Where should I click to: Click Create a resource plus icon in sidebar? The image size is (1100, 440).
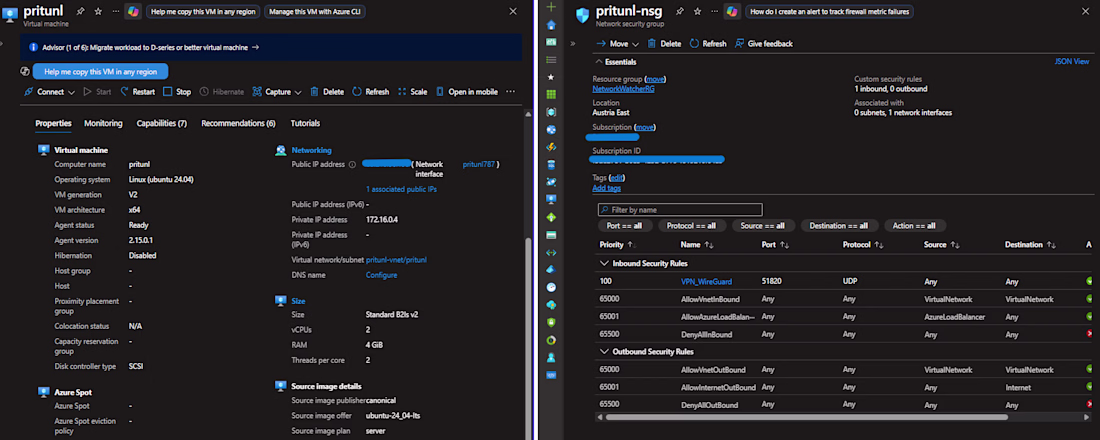click(x=551, y=6)
